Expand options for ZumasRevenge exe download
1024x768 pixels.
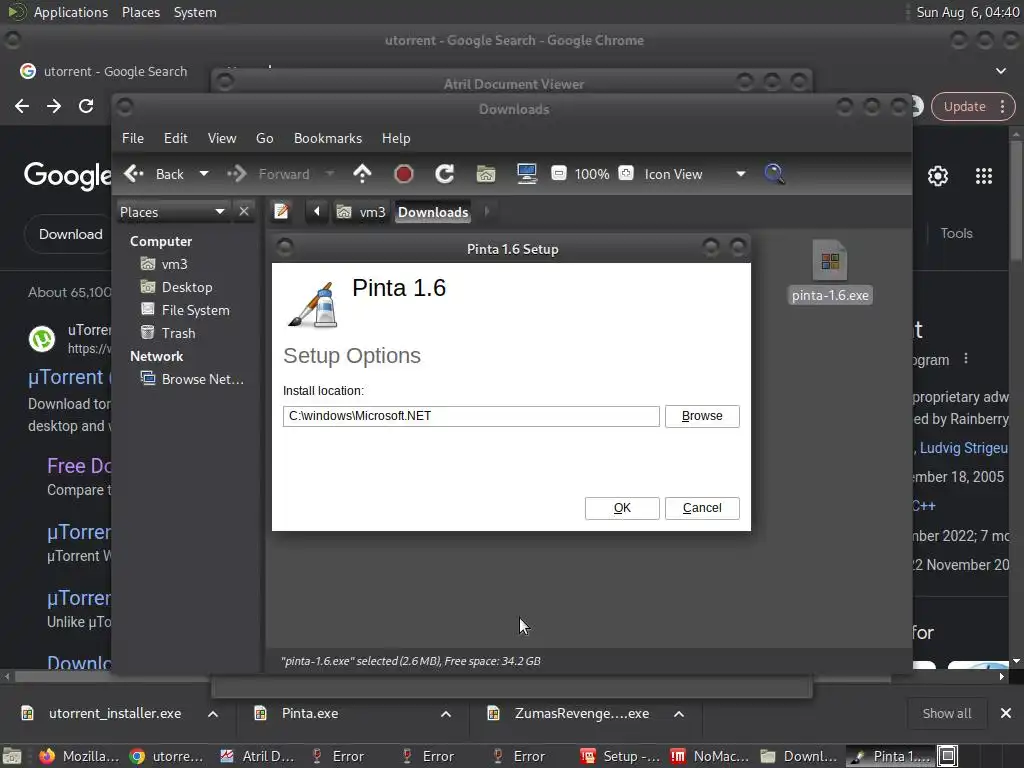679,714
